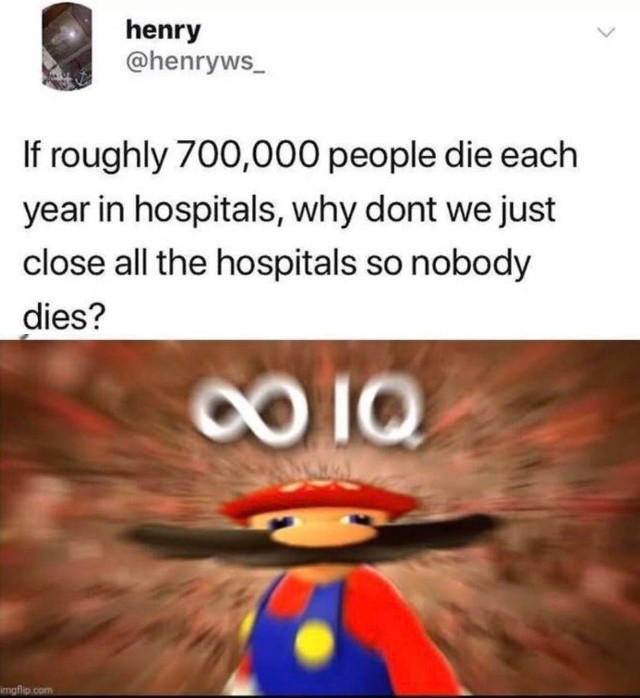Open henry's profile avatar picture
Screen dimensions: 640x698
[x=66, y=48]
